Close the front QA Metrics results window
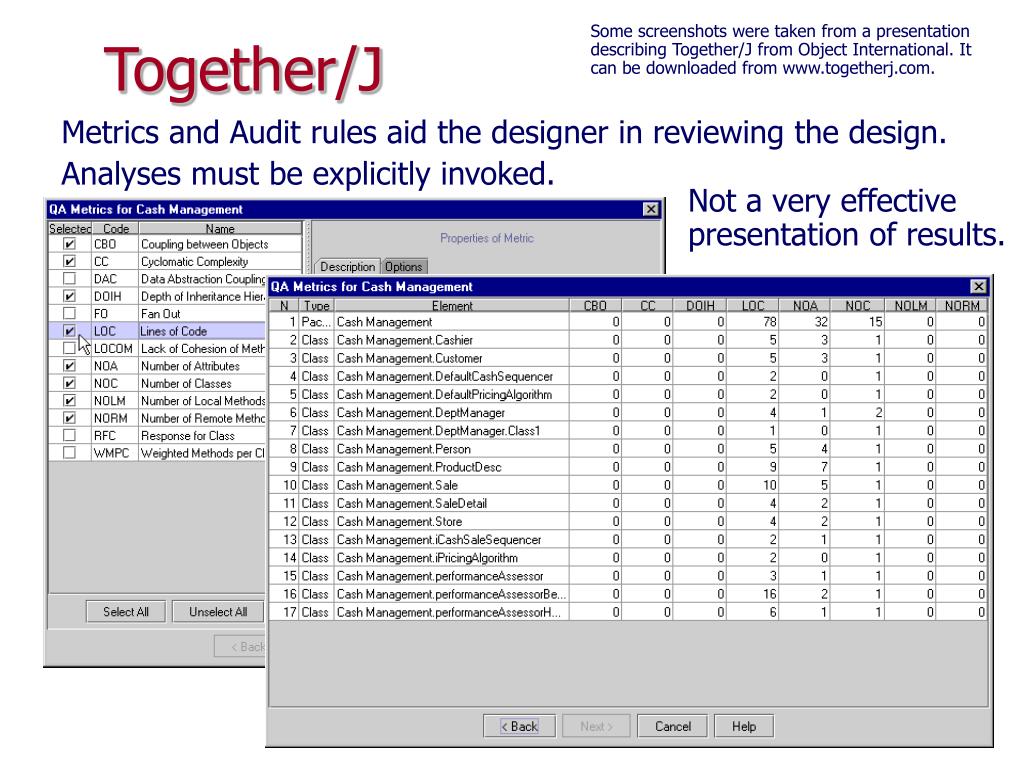This screenshot has width=1024, height=768. (978, 287)
